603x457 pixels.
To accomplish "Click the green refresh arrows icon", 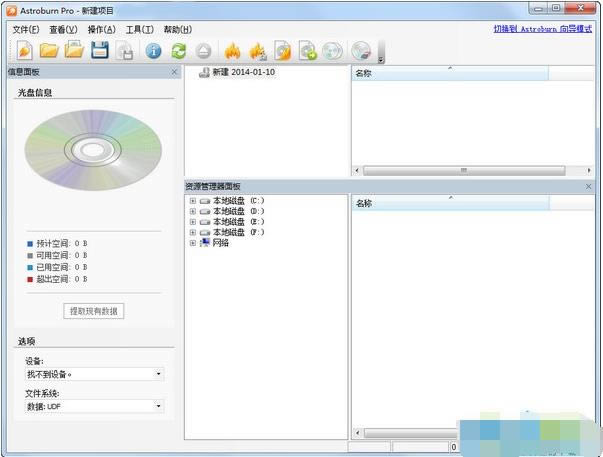I will 178,51.
